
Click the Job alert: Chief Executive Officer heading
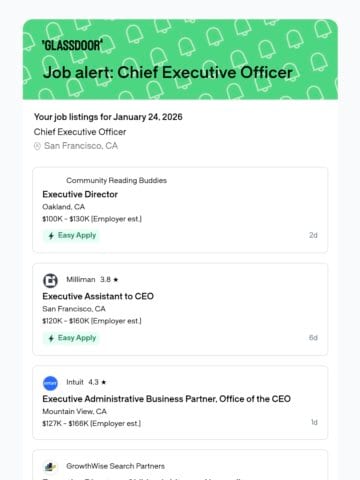(x=168, y=72)
